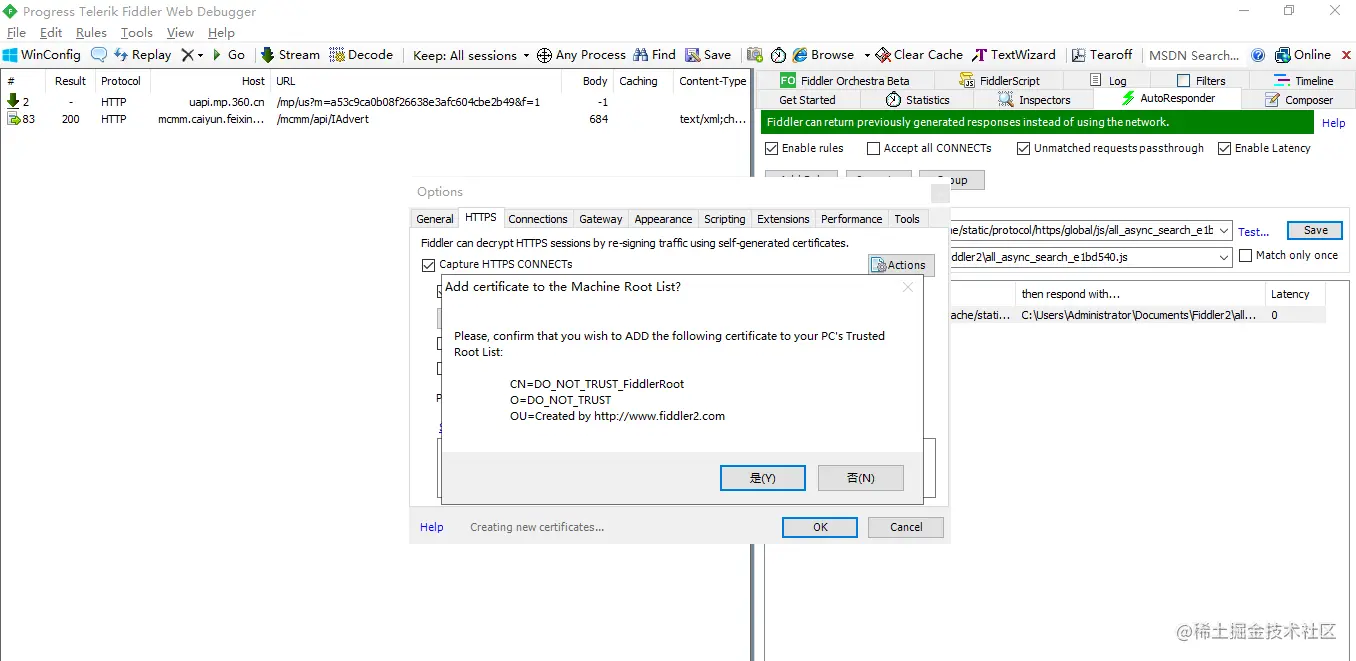Check Accept all CONNECTs checkbox
The width and height of the screenshot is (1356, 661).
click(x=873, y=148)
